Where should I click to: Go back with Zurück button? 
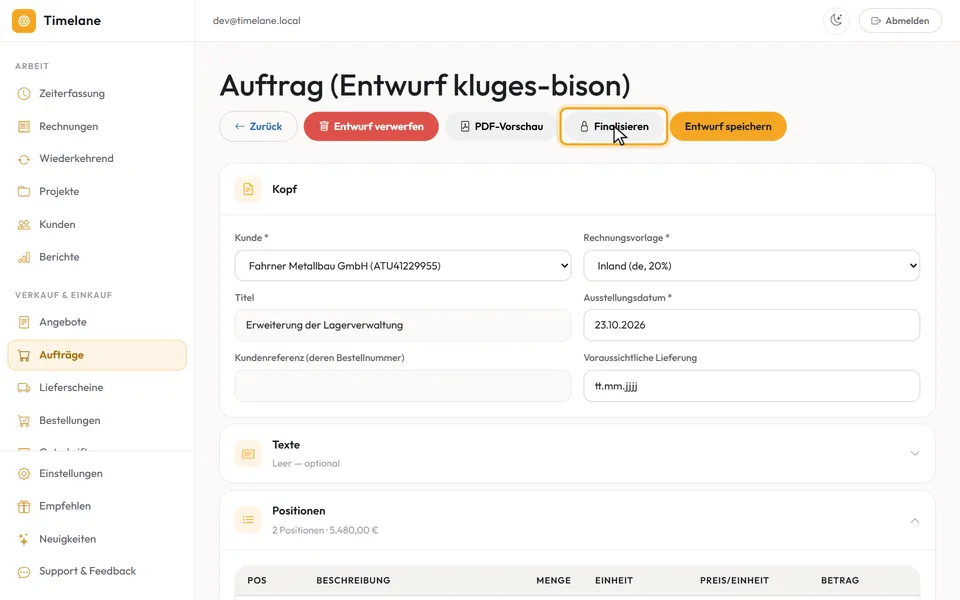[258, 127]
